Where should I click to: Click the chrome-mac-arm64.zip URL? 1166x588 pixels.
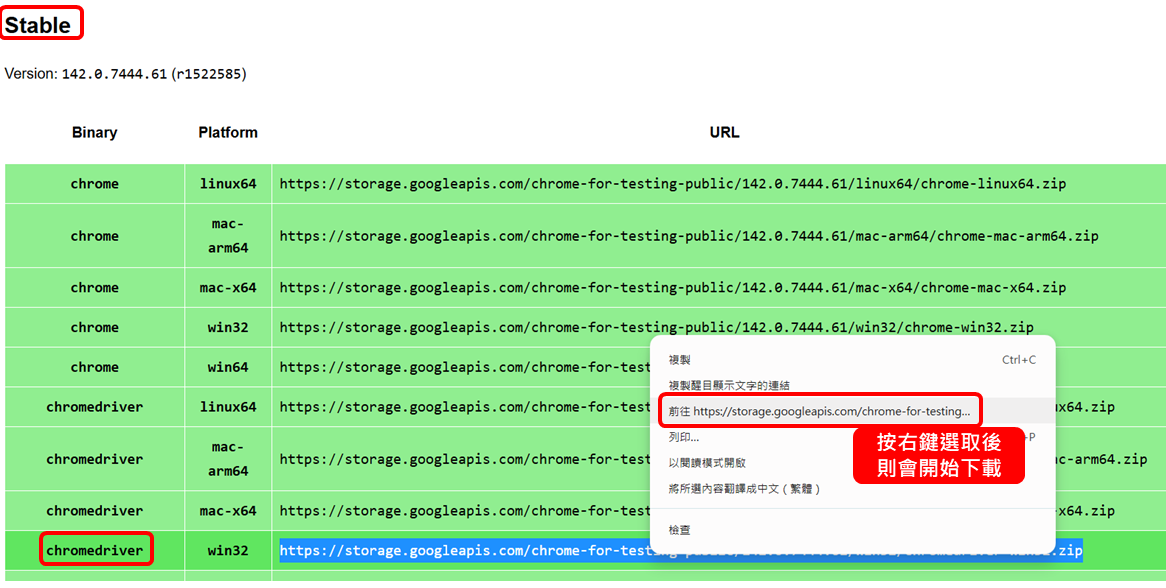pos(688,236)
